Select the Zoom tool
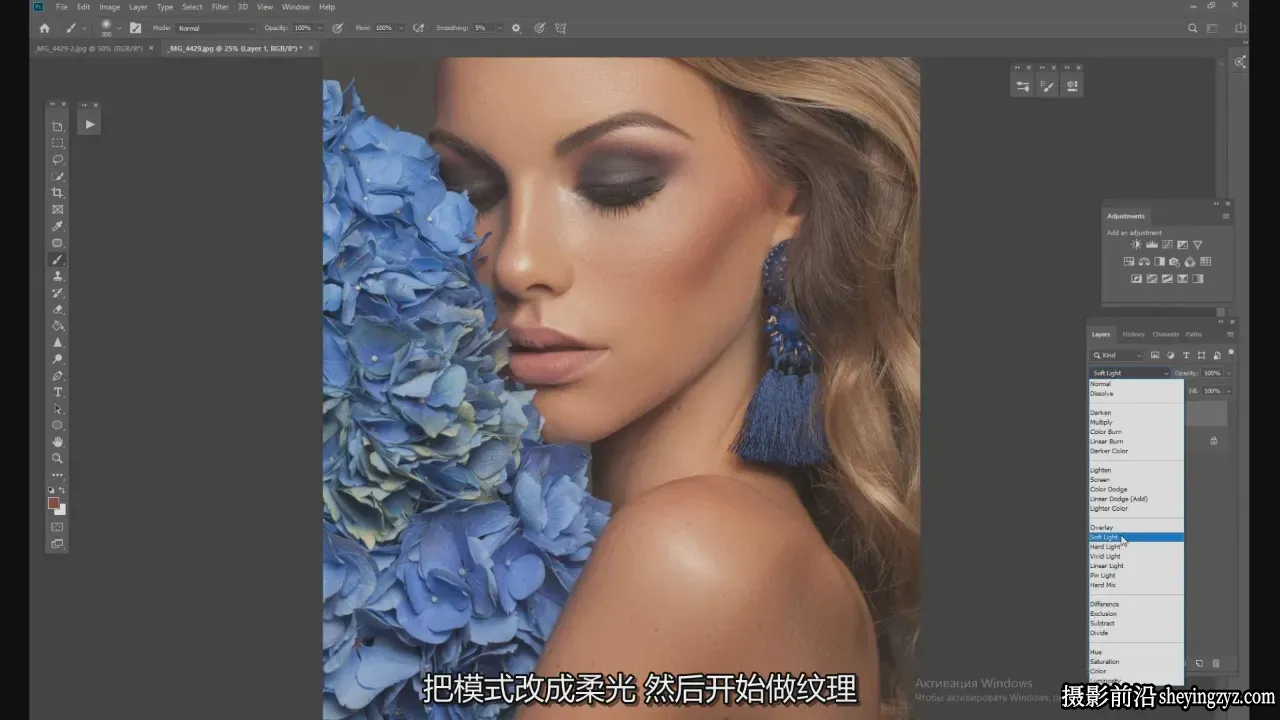This screenshot has height=720, width=1280. tap(58, 458)
